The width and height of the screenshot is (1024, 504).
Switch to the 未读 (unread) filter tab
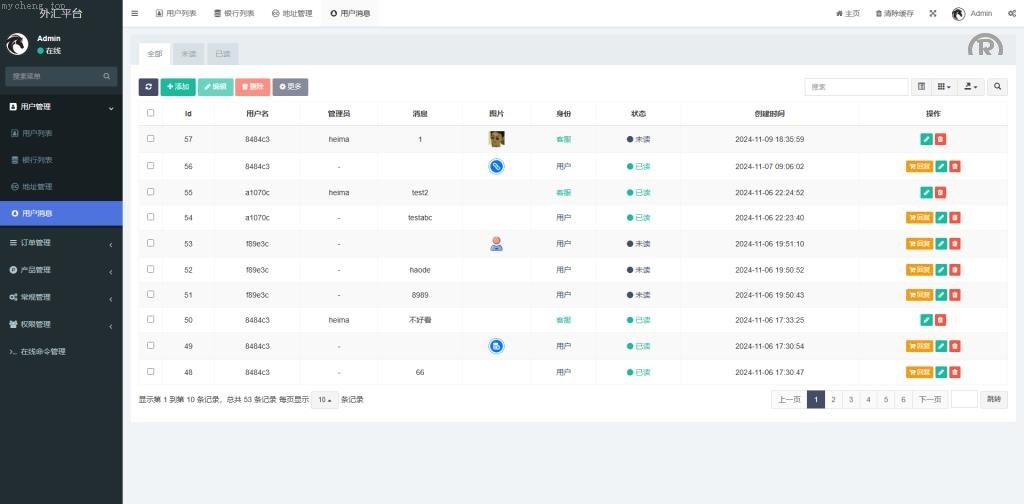(x=188, y=54)
